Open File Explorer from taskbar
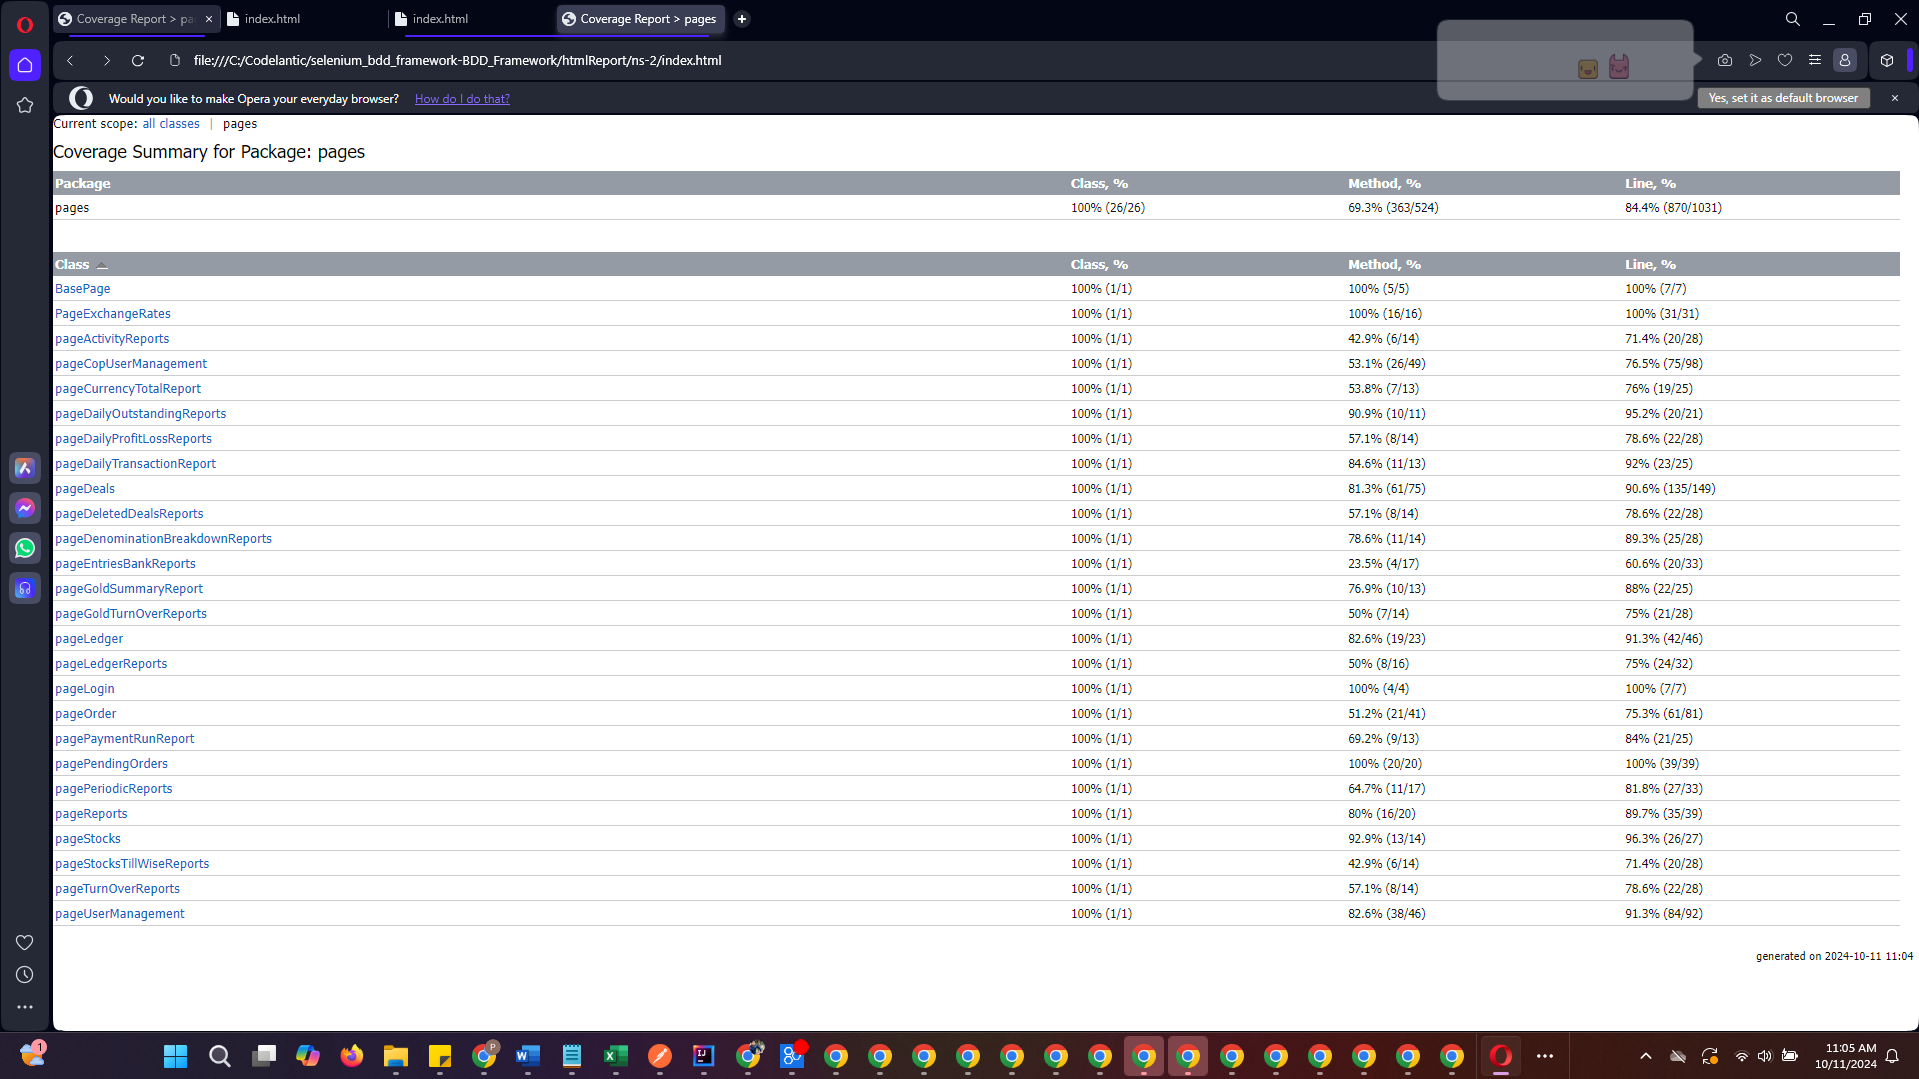This screenshot has height=1079, width=1919. tap(396, 1056)
